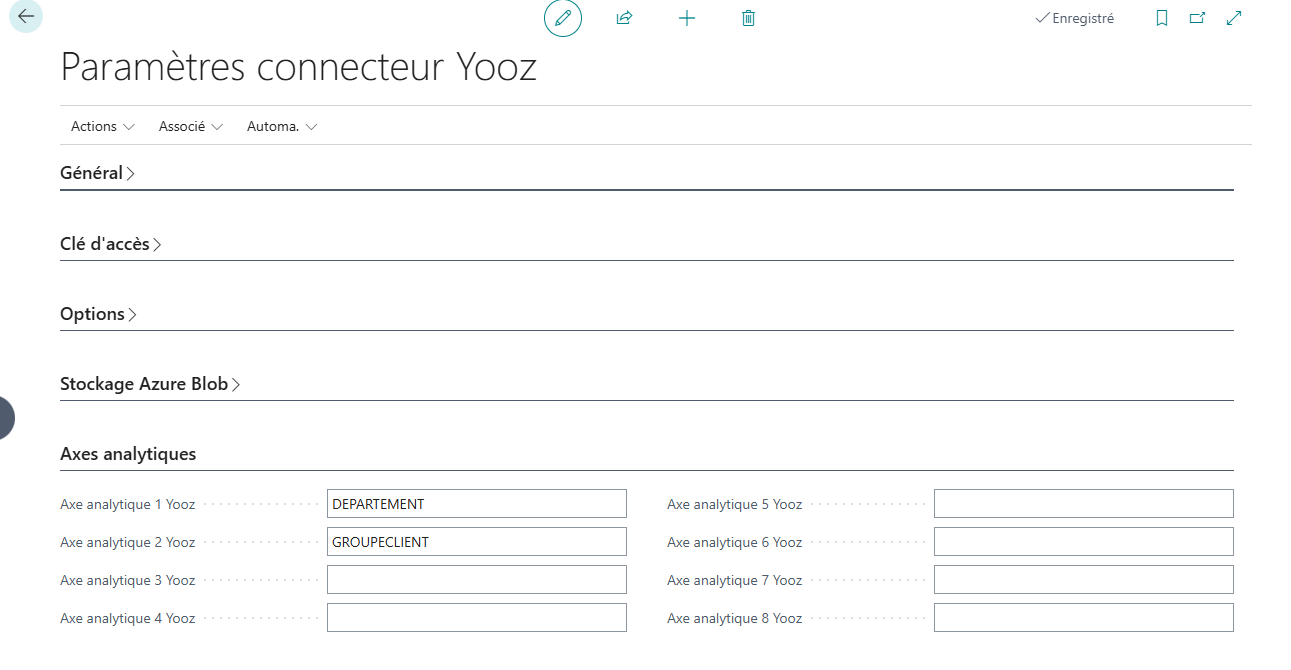The height and width of the screenshot is (670, 1291).
Task: Expand the Général section
Action: click(x=97, y=173)
